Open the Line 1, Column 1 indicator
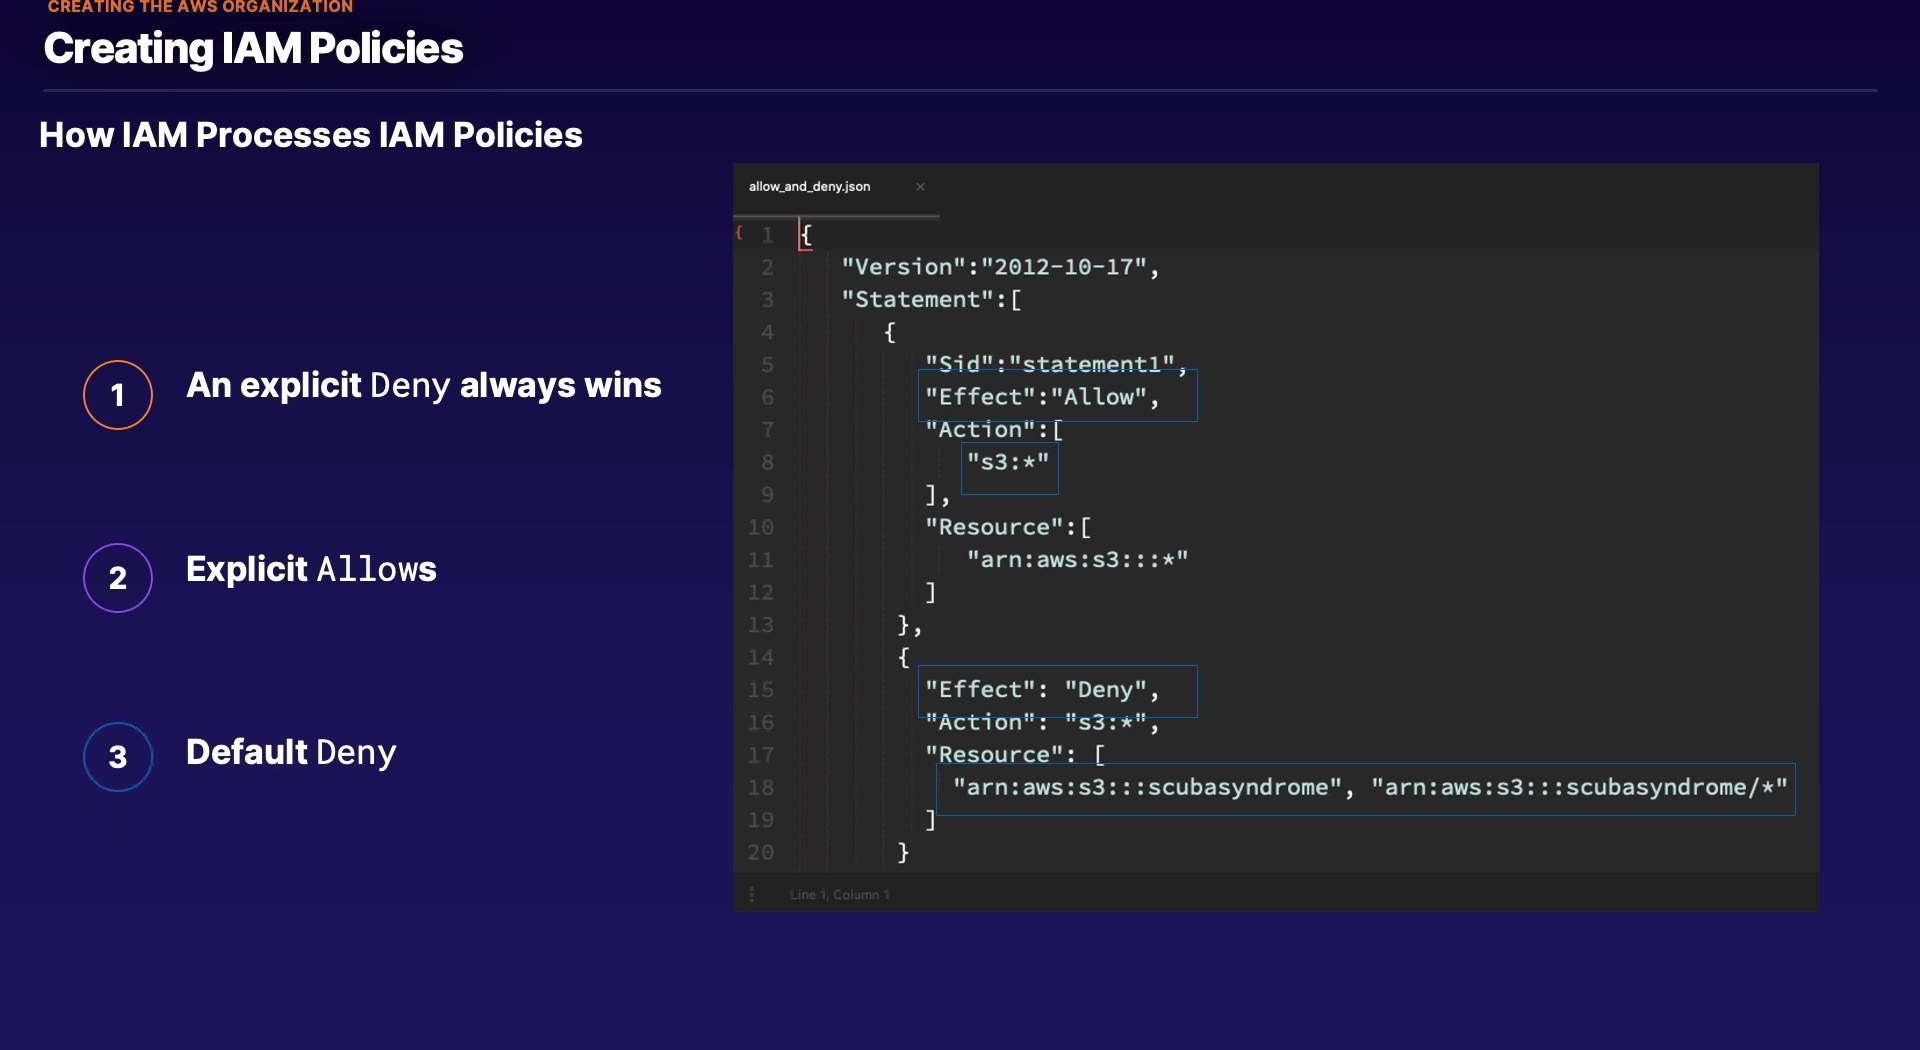The height and width of the screenshot is (1050, 1920). pos(839,894)
